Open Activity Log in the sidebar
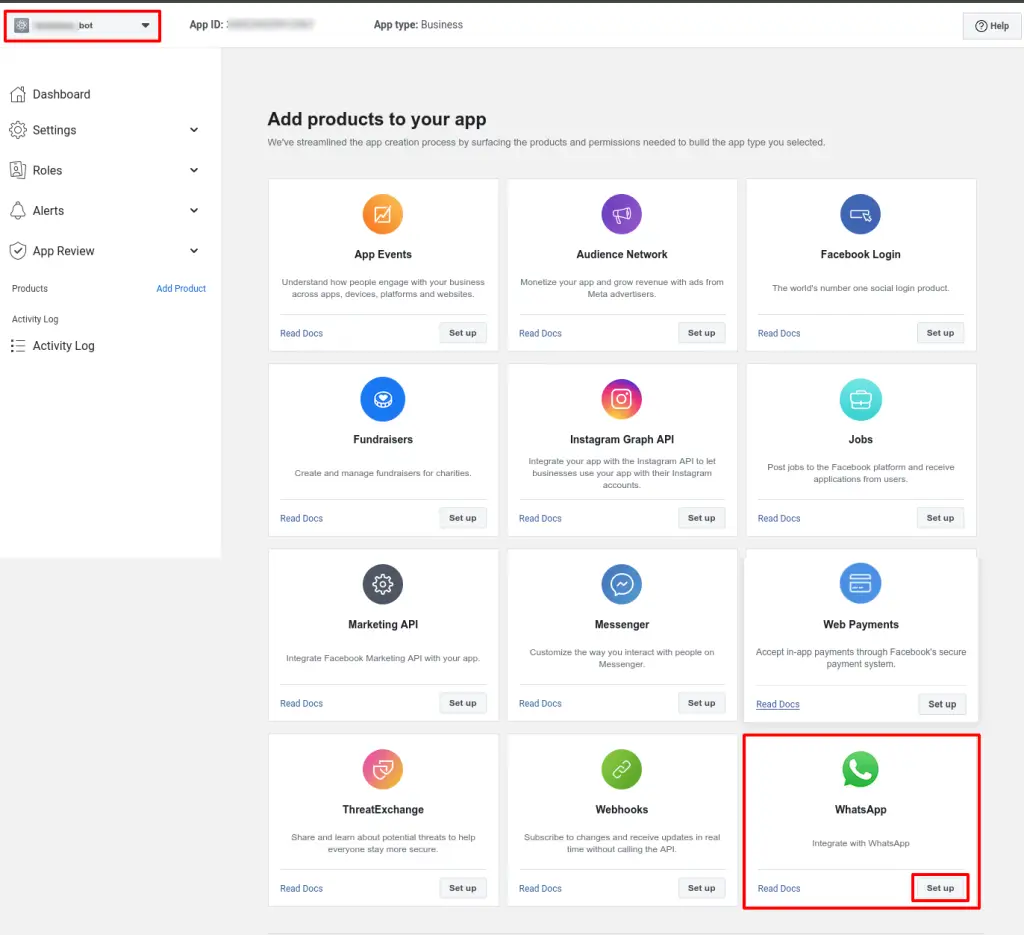The image size is (1024, 935). pyautogui.click(x=63, y=345)
